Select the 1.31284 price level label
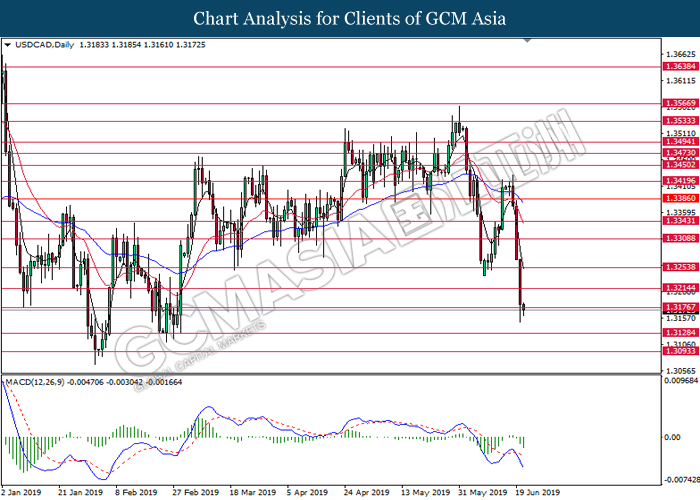 [680, 333]
